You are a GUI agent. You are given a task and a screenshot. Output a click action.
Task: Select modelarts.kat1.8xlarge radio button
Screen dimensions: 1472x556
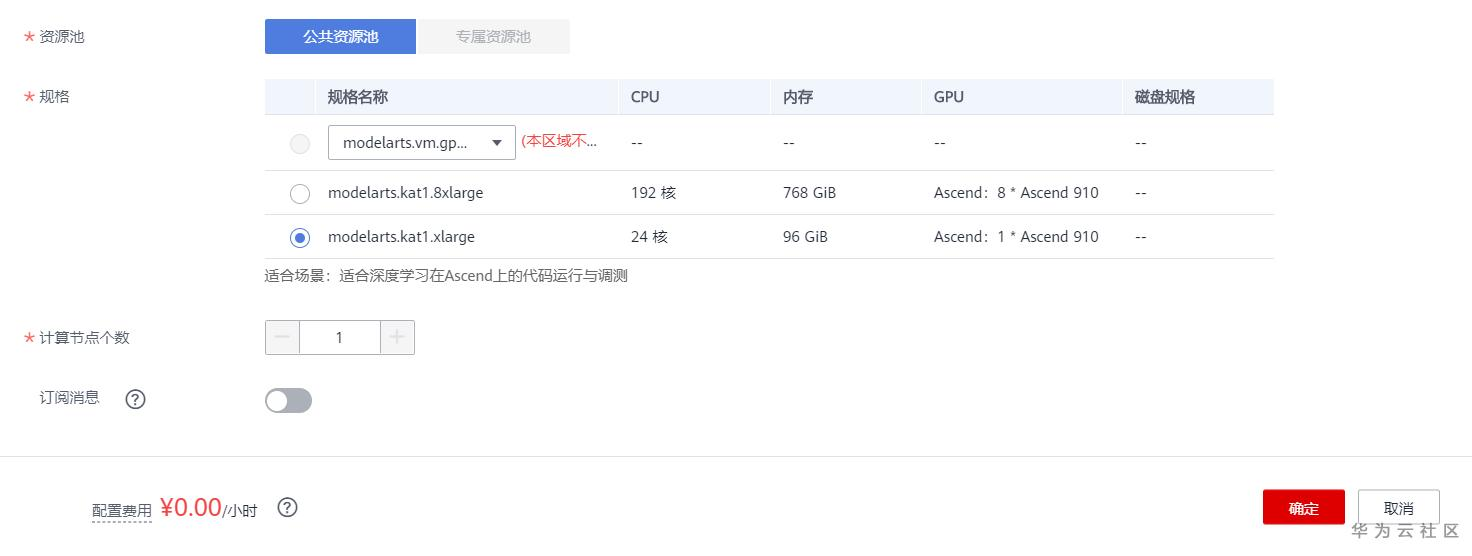click(299, 193)
